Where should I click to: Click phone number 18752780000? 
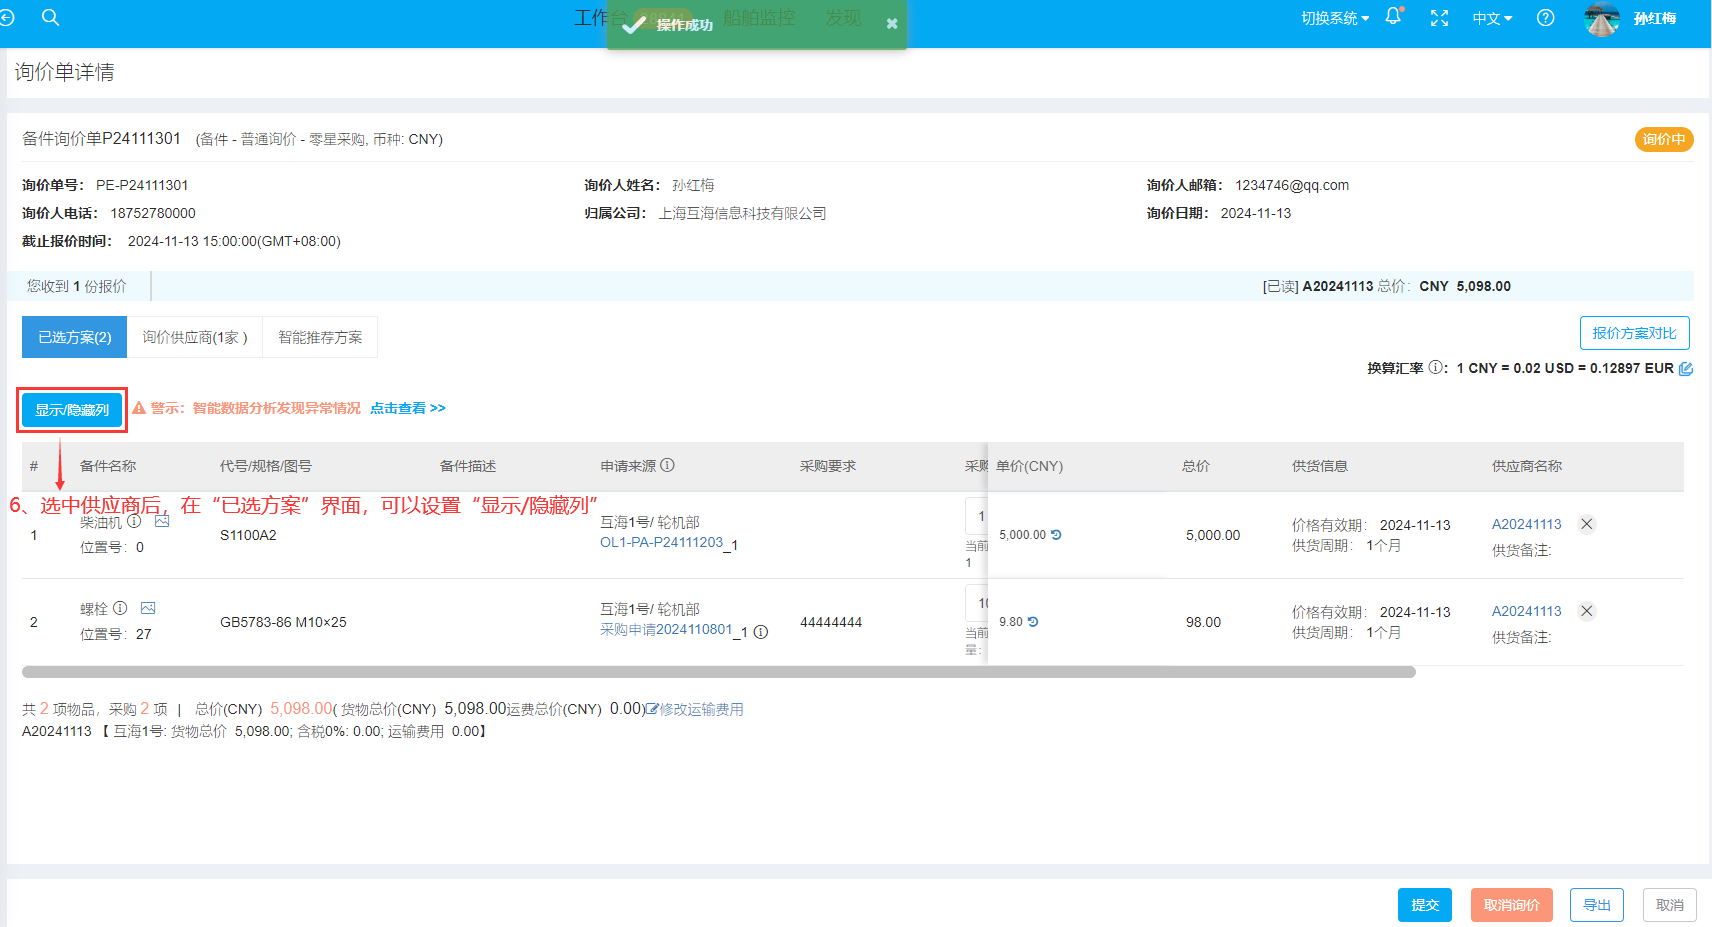tap(153, 213)
